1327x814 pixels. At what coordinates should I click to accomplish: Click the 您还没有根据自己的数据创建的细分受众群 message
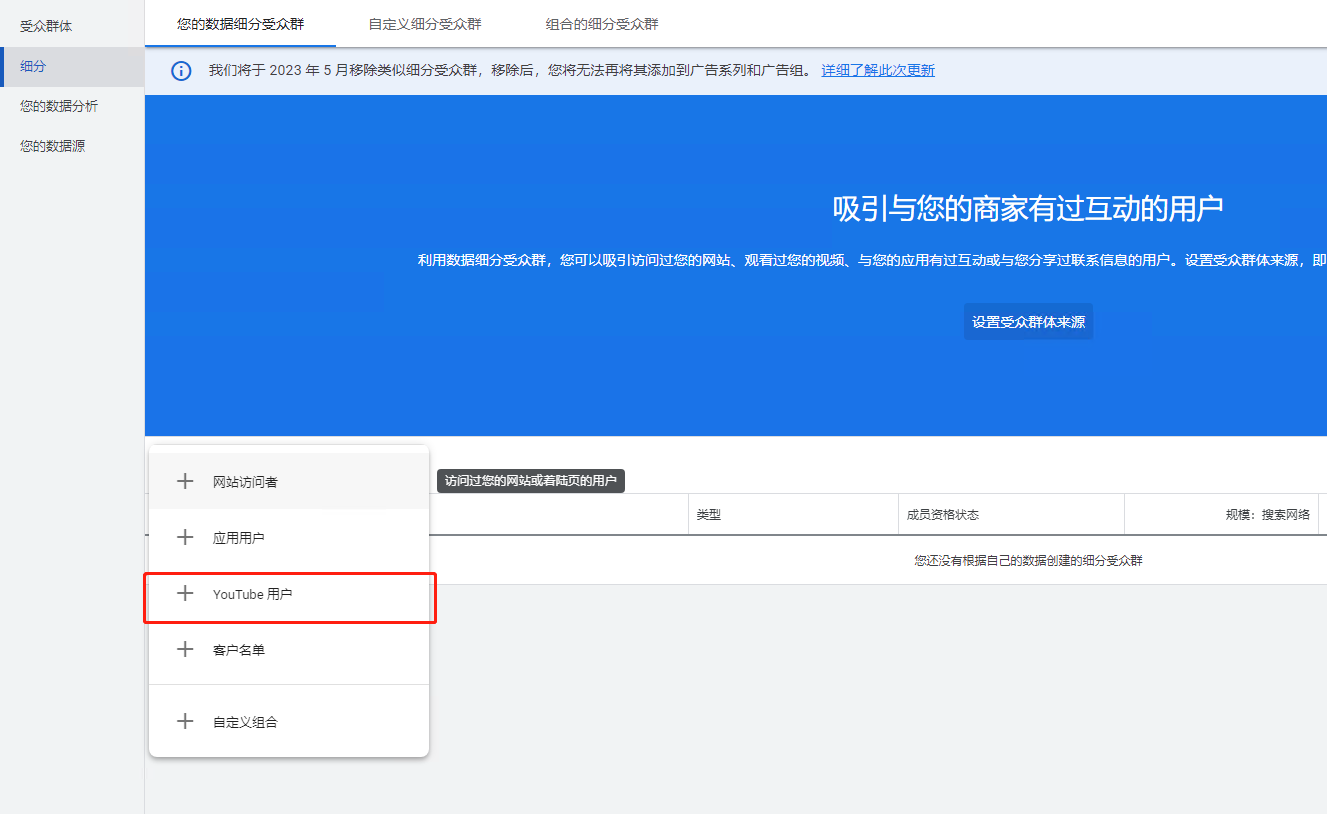point(1028,561)
